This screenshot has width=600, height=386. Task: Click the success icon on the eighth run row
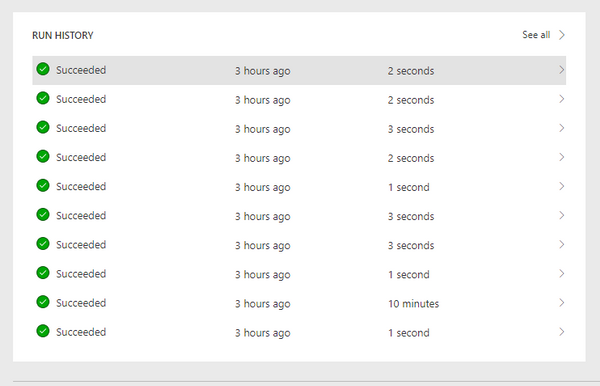[x=43, y=273]
